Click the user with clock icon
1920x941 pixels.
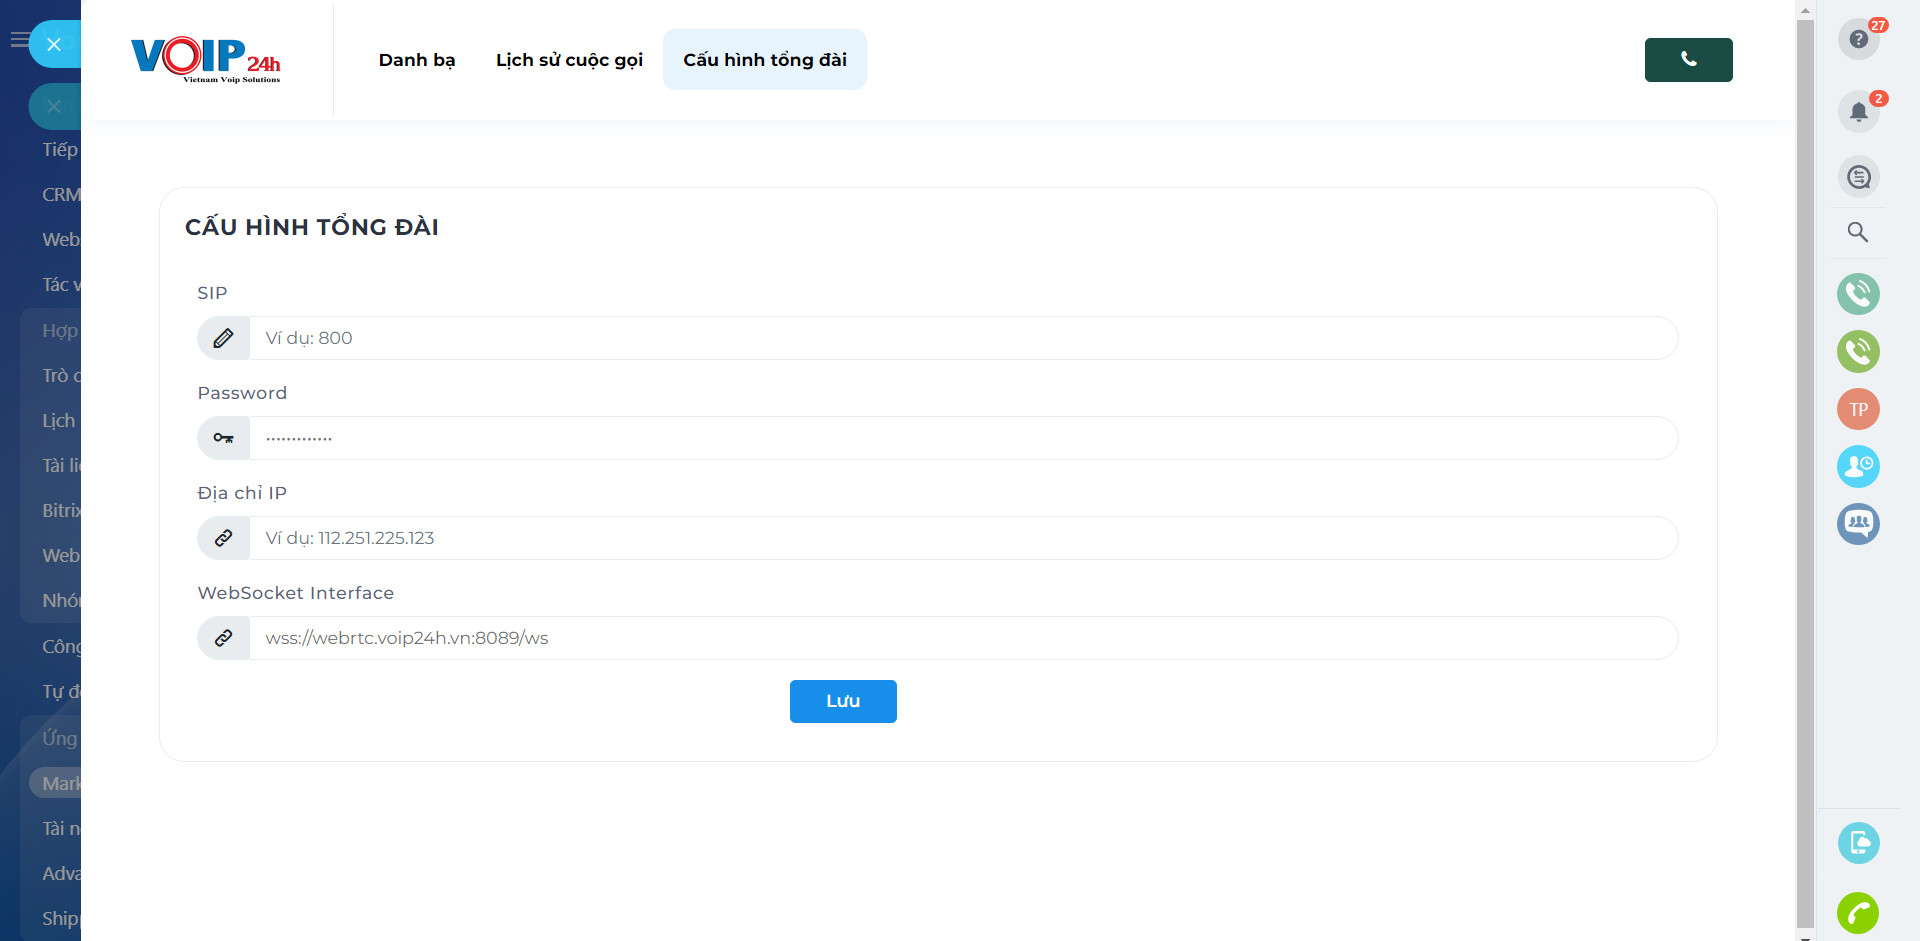pyautogui.click(x=1858, y=466)
